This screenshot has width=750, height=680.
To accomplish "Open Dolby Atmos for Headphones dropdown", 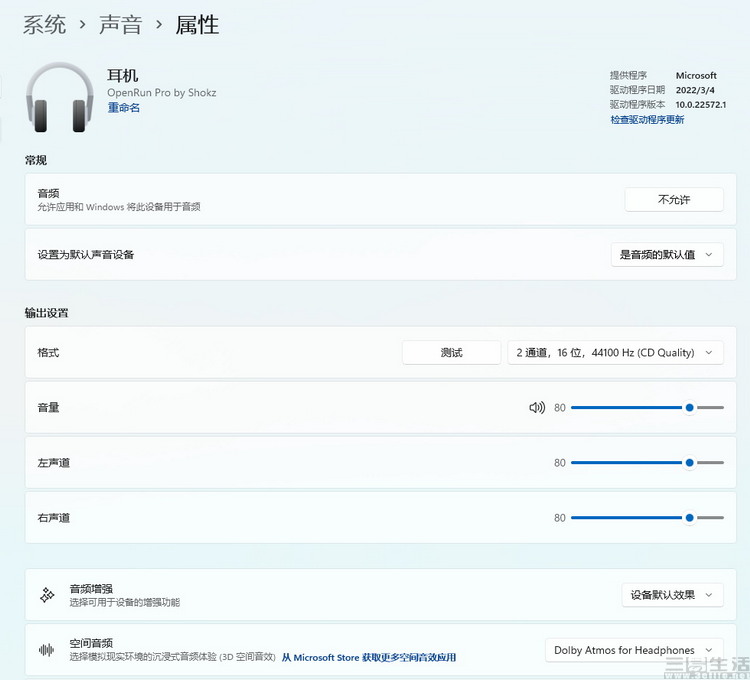I will (634, 650).
